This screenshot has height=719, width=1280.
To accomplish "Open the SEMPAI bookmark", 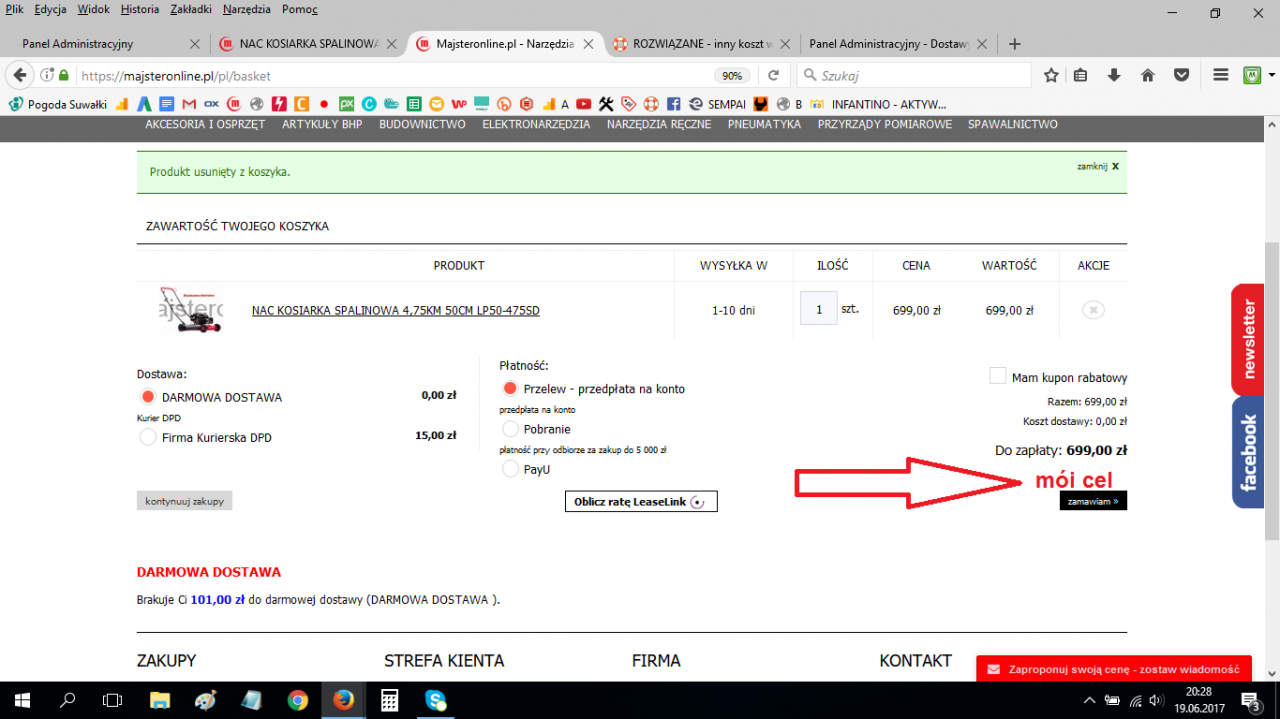I will tap(718, 104).
